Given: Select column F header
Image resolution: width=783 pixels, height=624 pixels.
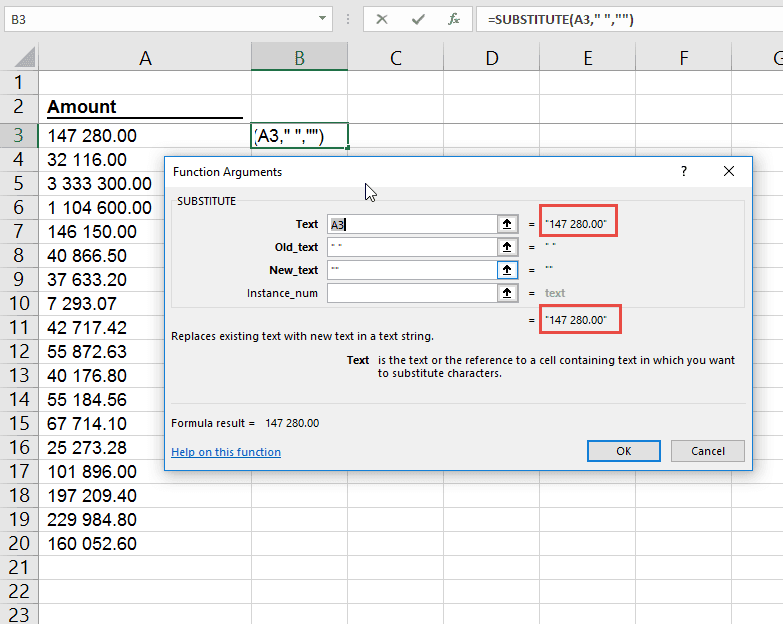Looking at the screenshot, I should (683, 58).
